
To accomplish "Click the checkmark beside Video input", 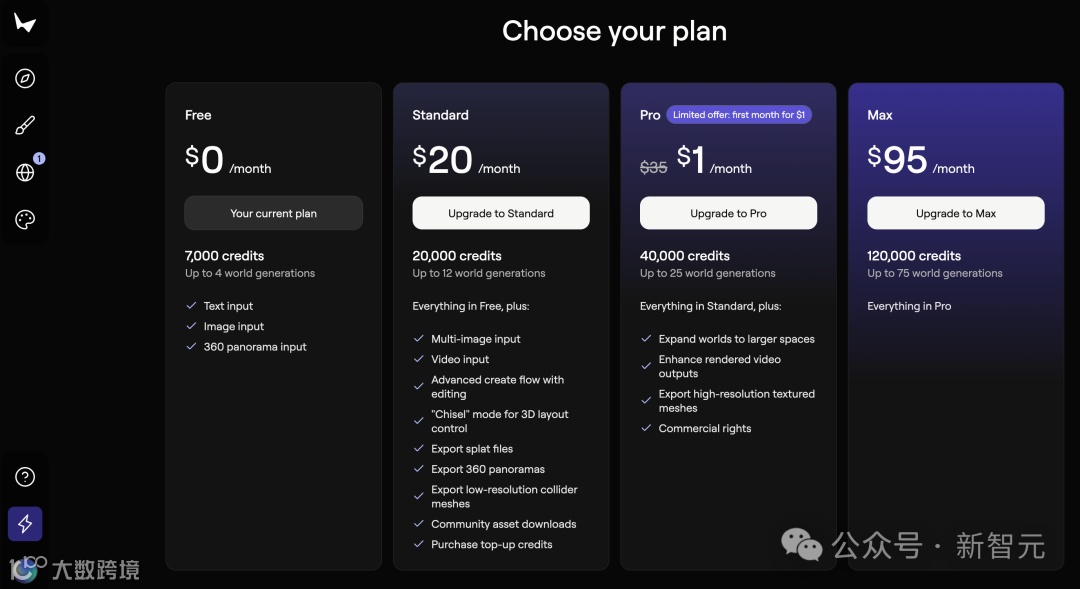I will [420, 359].
